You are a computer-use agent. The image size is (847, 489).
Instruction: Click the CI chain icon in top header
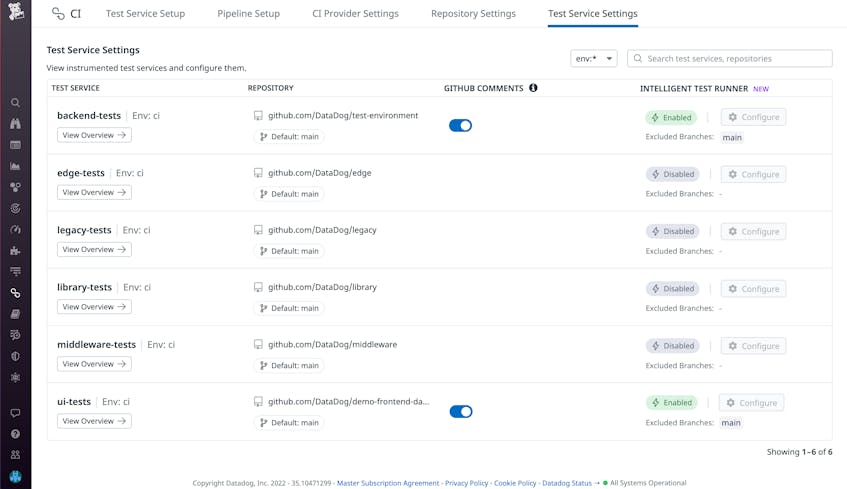pyautogui.click(x=58, y=14)
